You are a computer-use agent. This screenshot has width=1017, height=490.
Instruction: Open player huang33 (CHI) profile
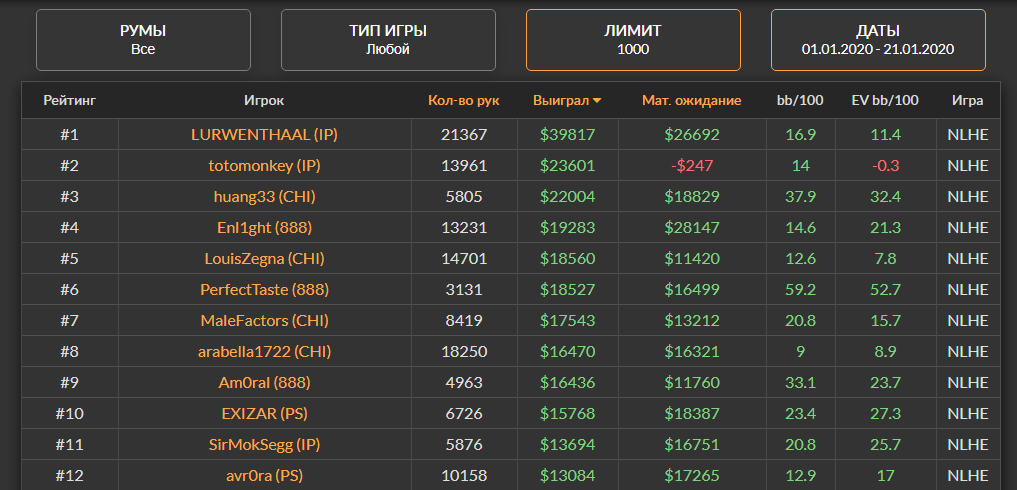[265, 197]
